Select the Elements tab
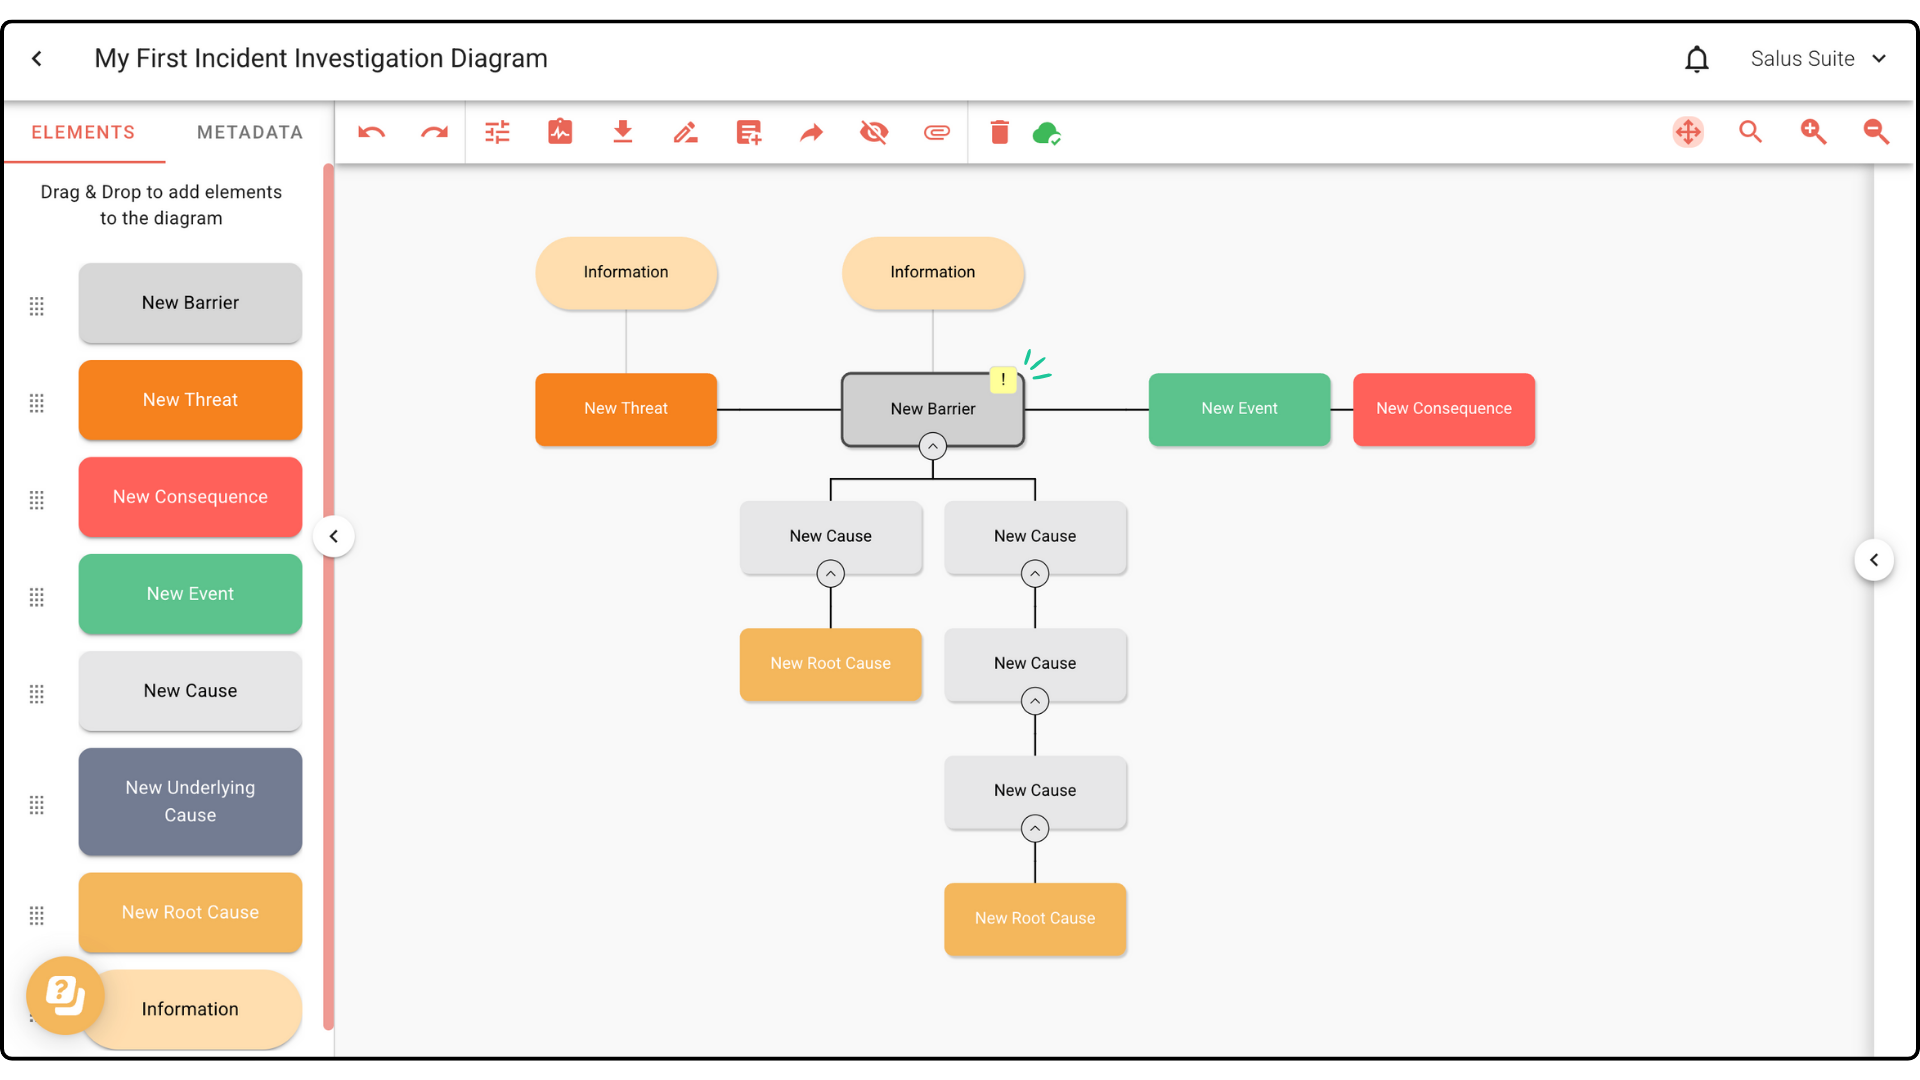This screenshot has width=1920, height=1080. coord(83,132)
